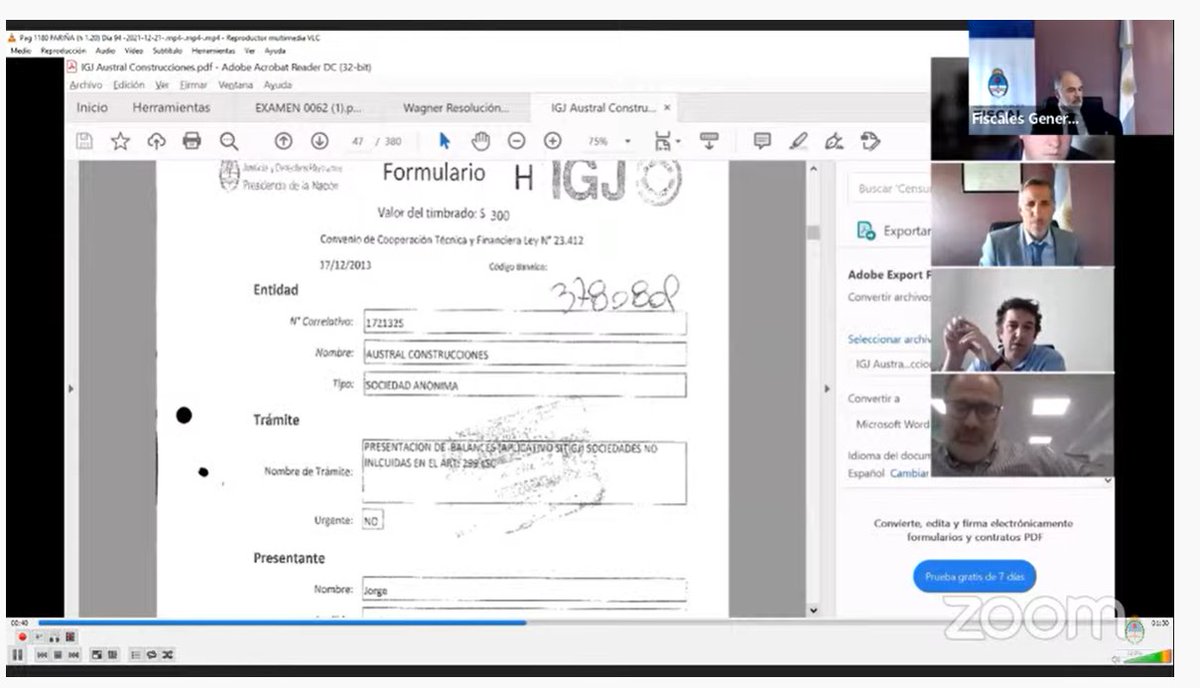
Task: Open Acrobat Ventana menu
Action: (236, 85)
